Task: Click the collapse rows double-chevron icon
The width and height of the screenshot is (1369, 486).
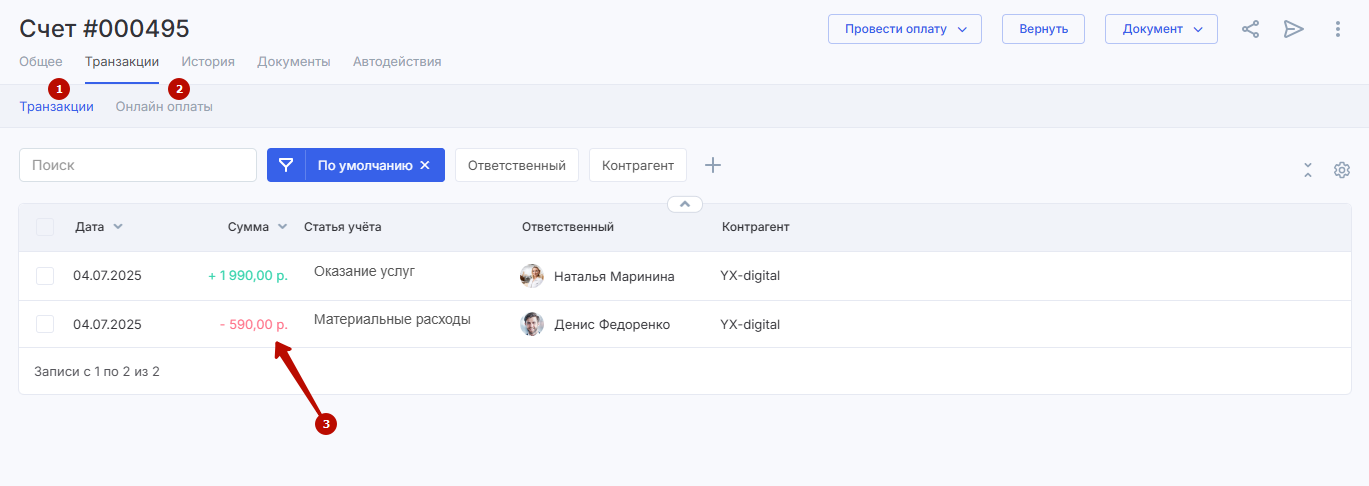Action: (1308, 170)
